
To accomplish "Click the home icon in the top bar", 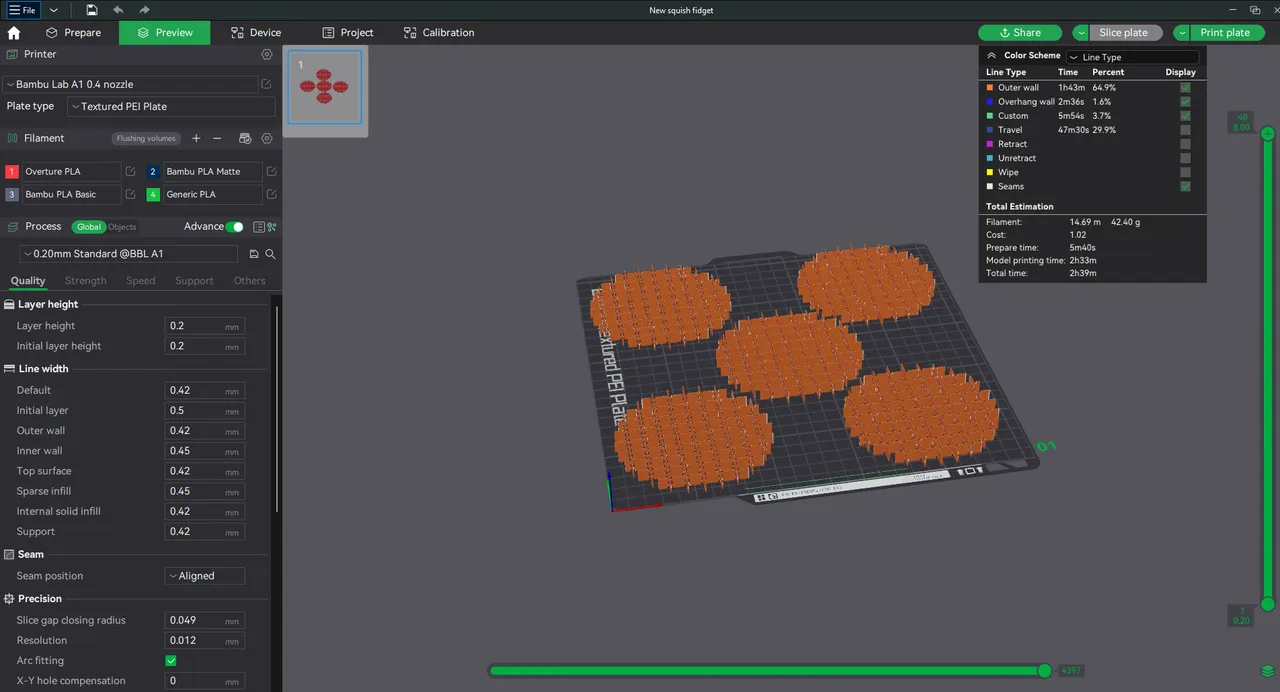I will (x=12, y=32).
